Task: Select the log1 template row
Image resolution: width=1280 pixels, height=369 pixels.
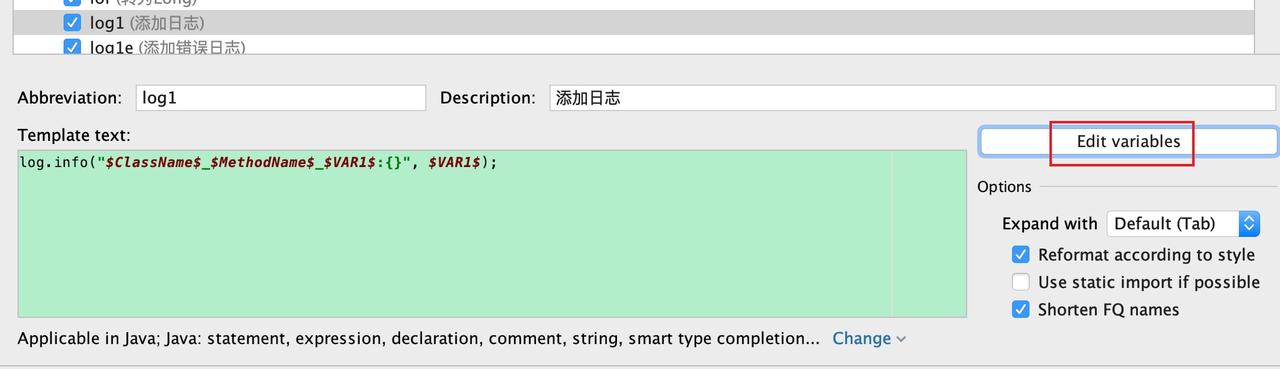Action: click(633, 22)
